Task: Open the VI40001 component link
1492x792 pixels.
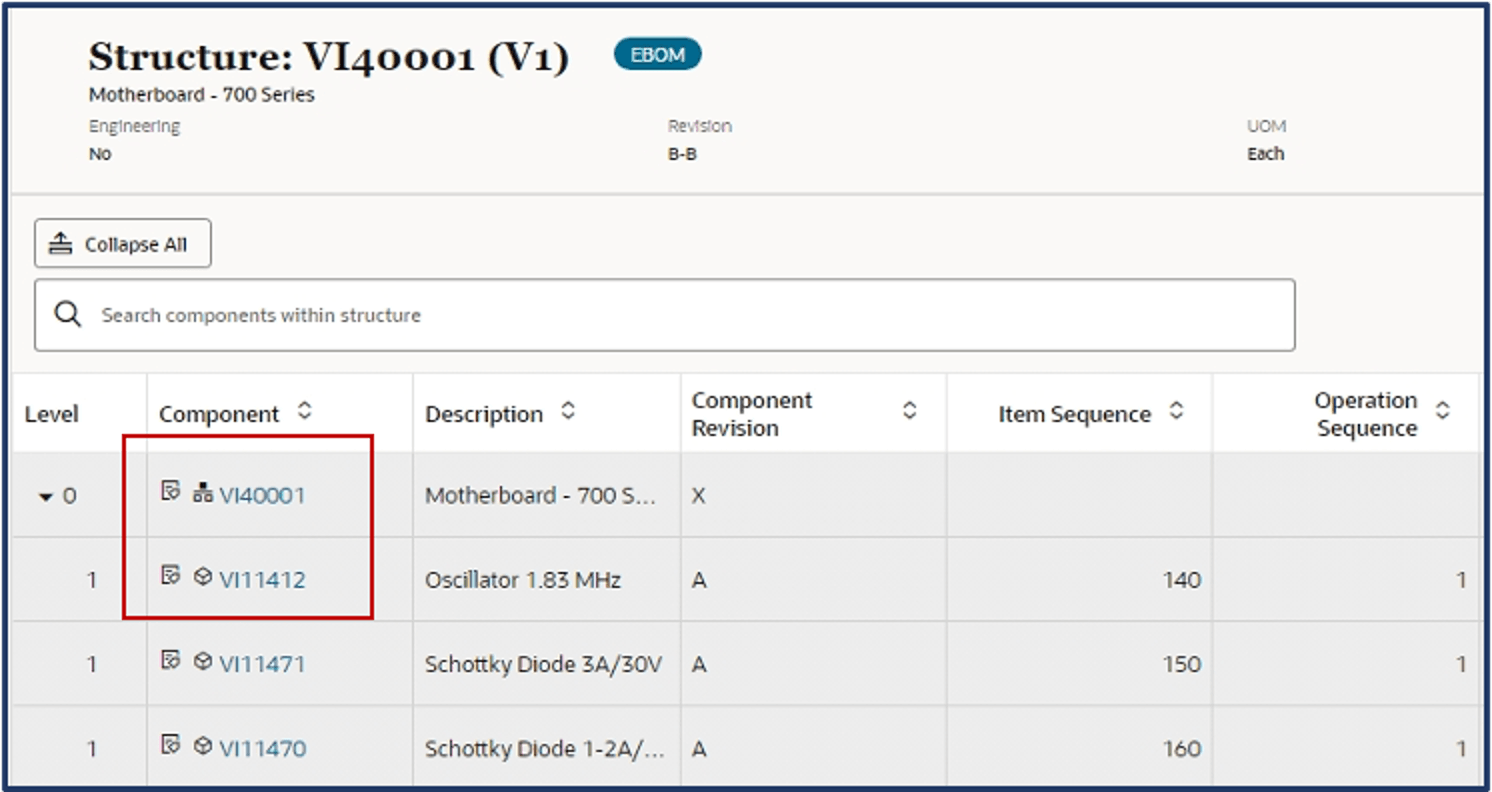Action: click(262, 495)
